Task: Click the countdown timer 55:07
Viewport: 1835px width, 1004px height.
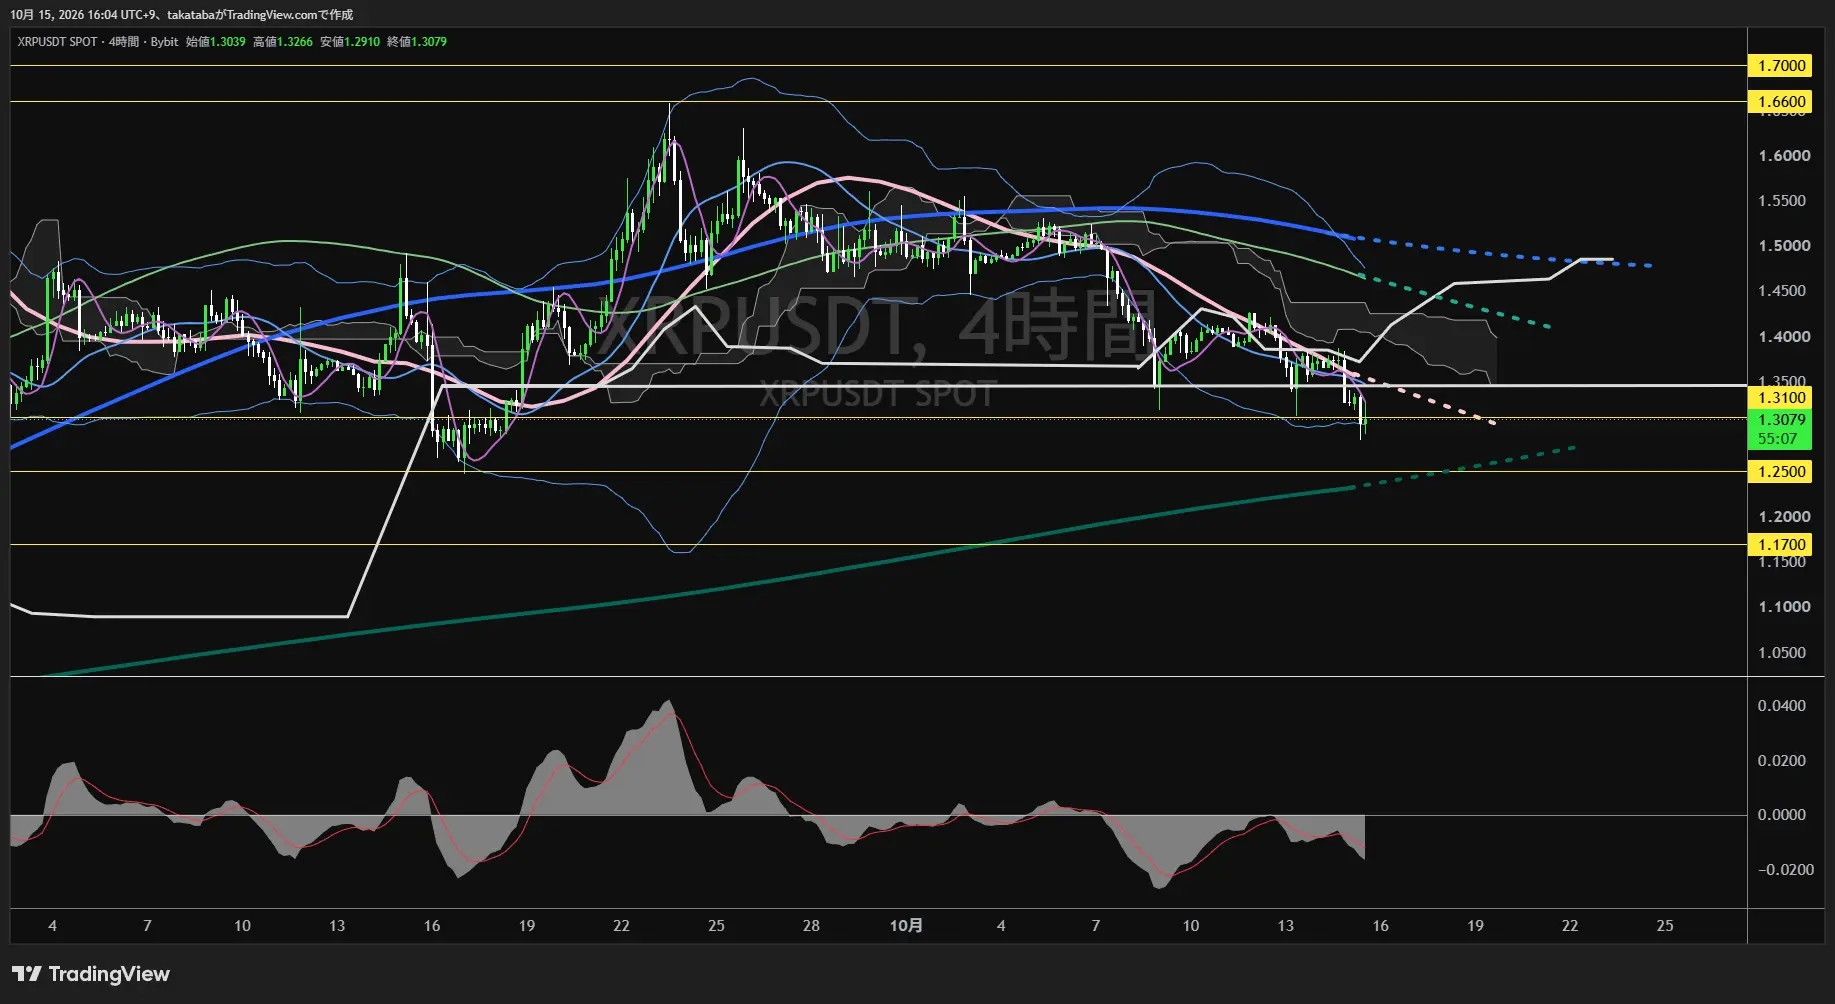Action: click(x=1777, y=439)
